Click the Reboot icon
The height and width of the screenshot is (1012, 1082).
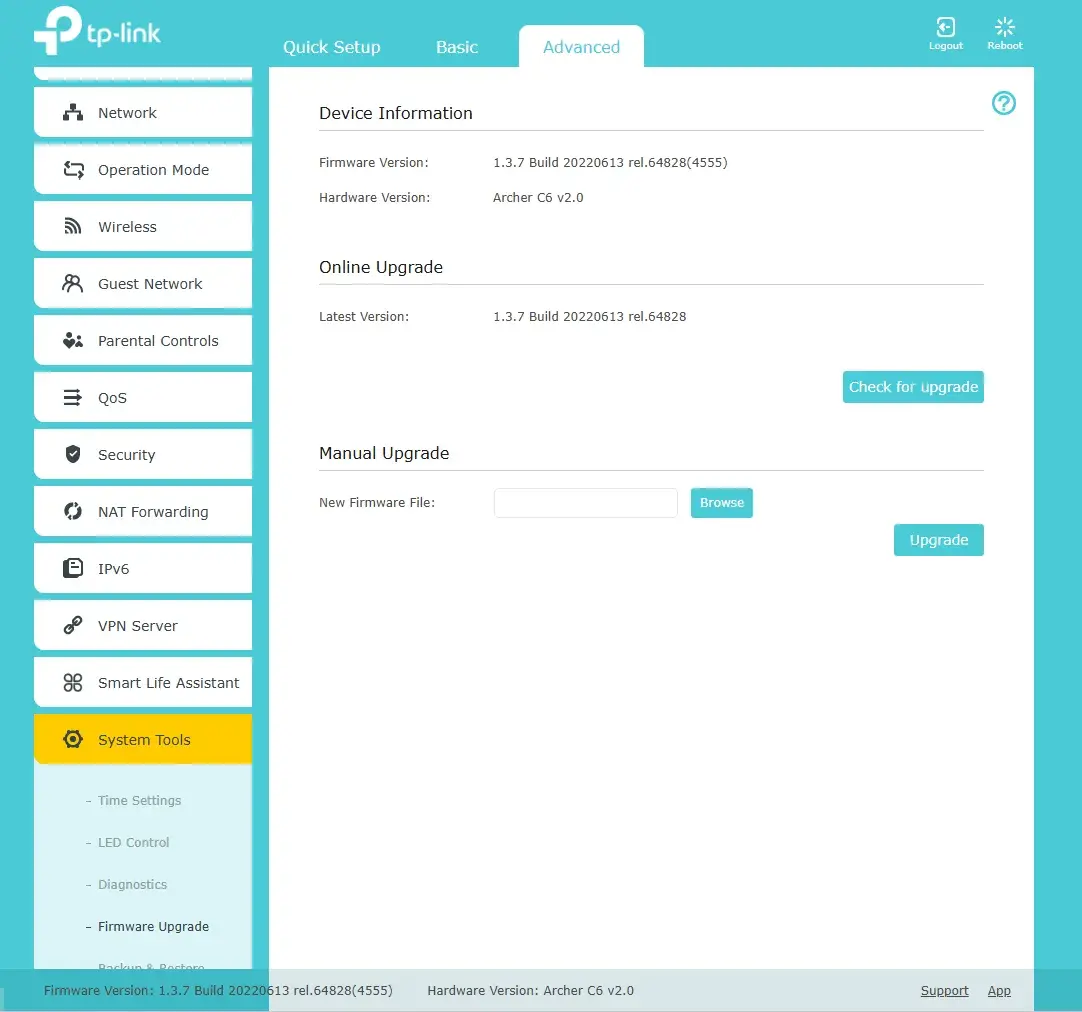(x=1005, y=27)
